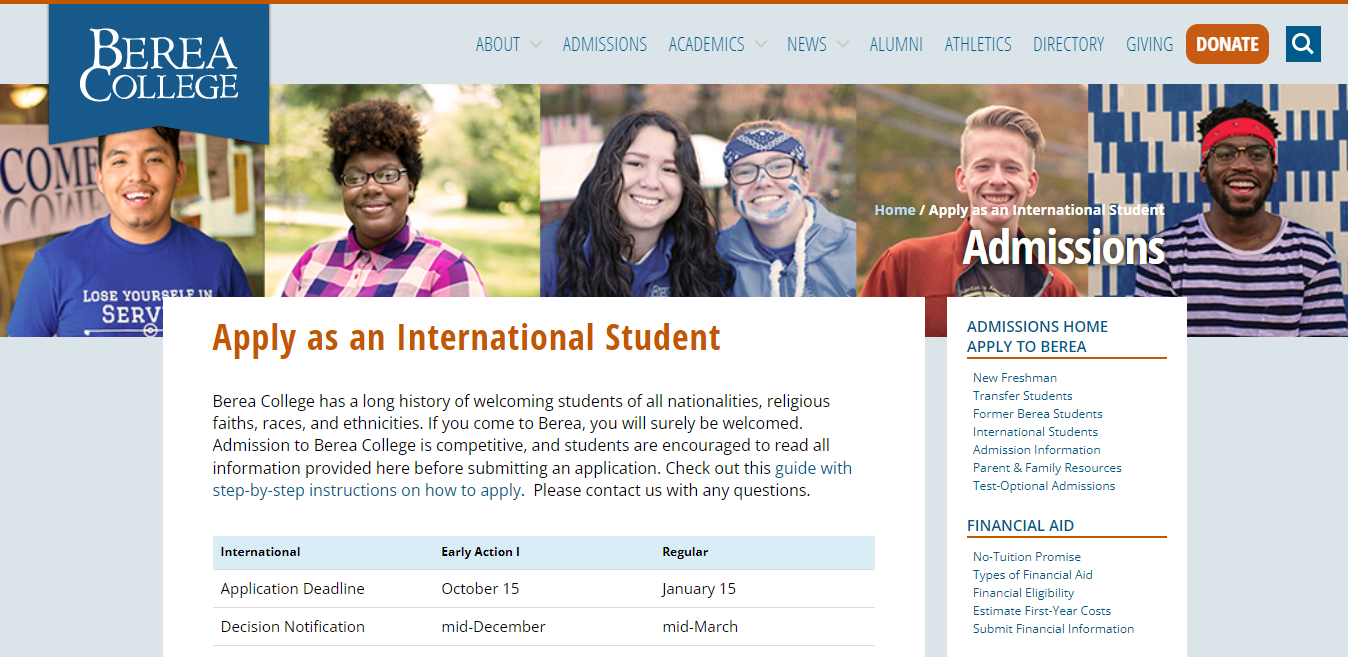Click the International table column header
Image resolution: width=1348 pixels, height=657 pixels.
[x=261, y=552]
